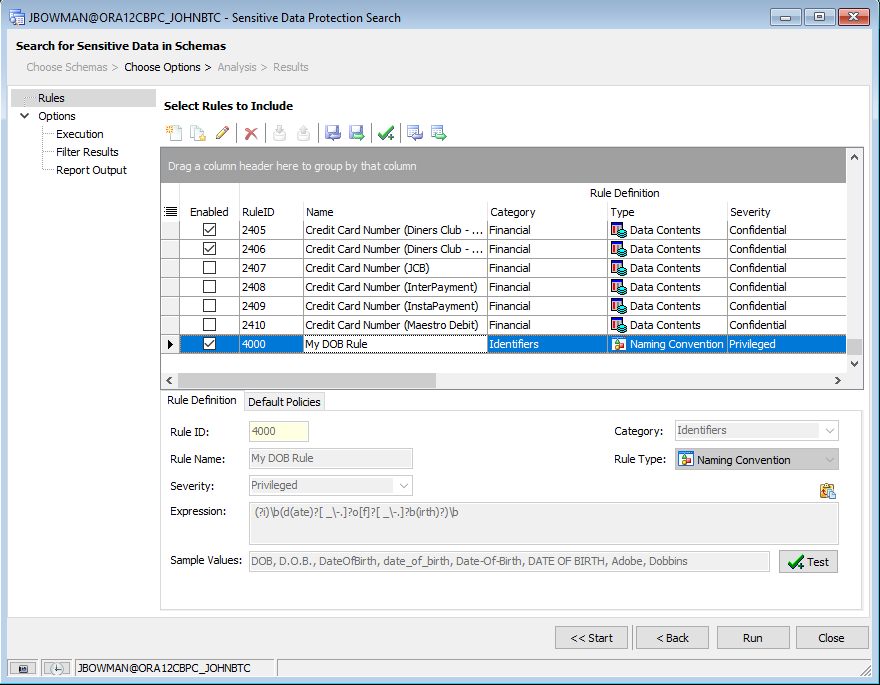Viewport: 880px width, 685px height.
Task: Enable rule 2407 Credit Card Number (JCB)
Action: [209, 268]
